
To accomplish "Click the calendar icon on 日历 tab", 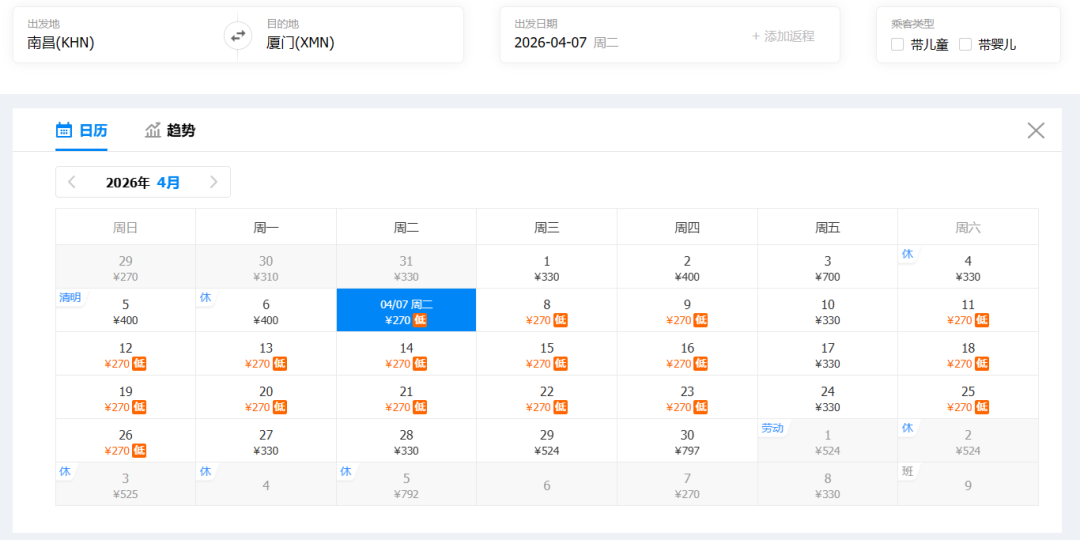I will pyautogui.click(x=64, y=130).
